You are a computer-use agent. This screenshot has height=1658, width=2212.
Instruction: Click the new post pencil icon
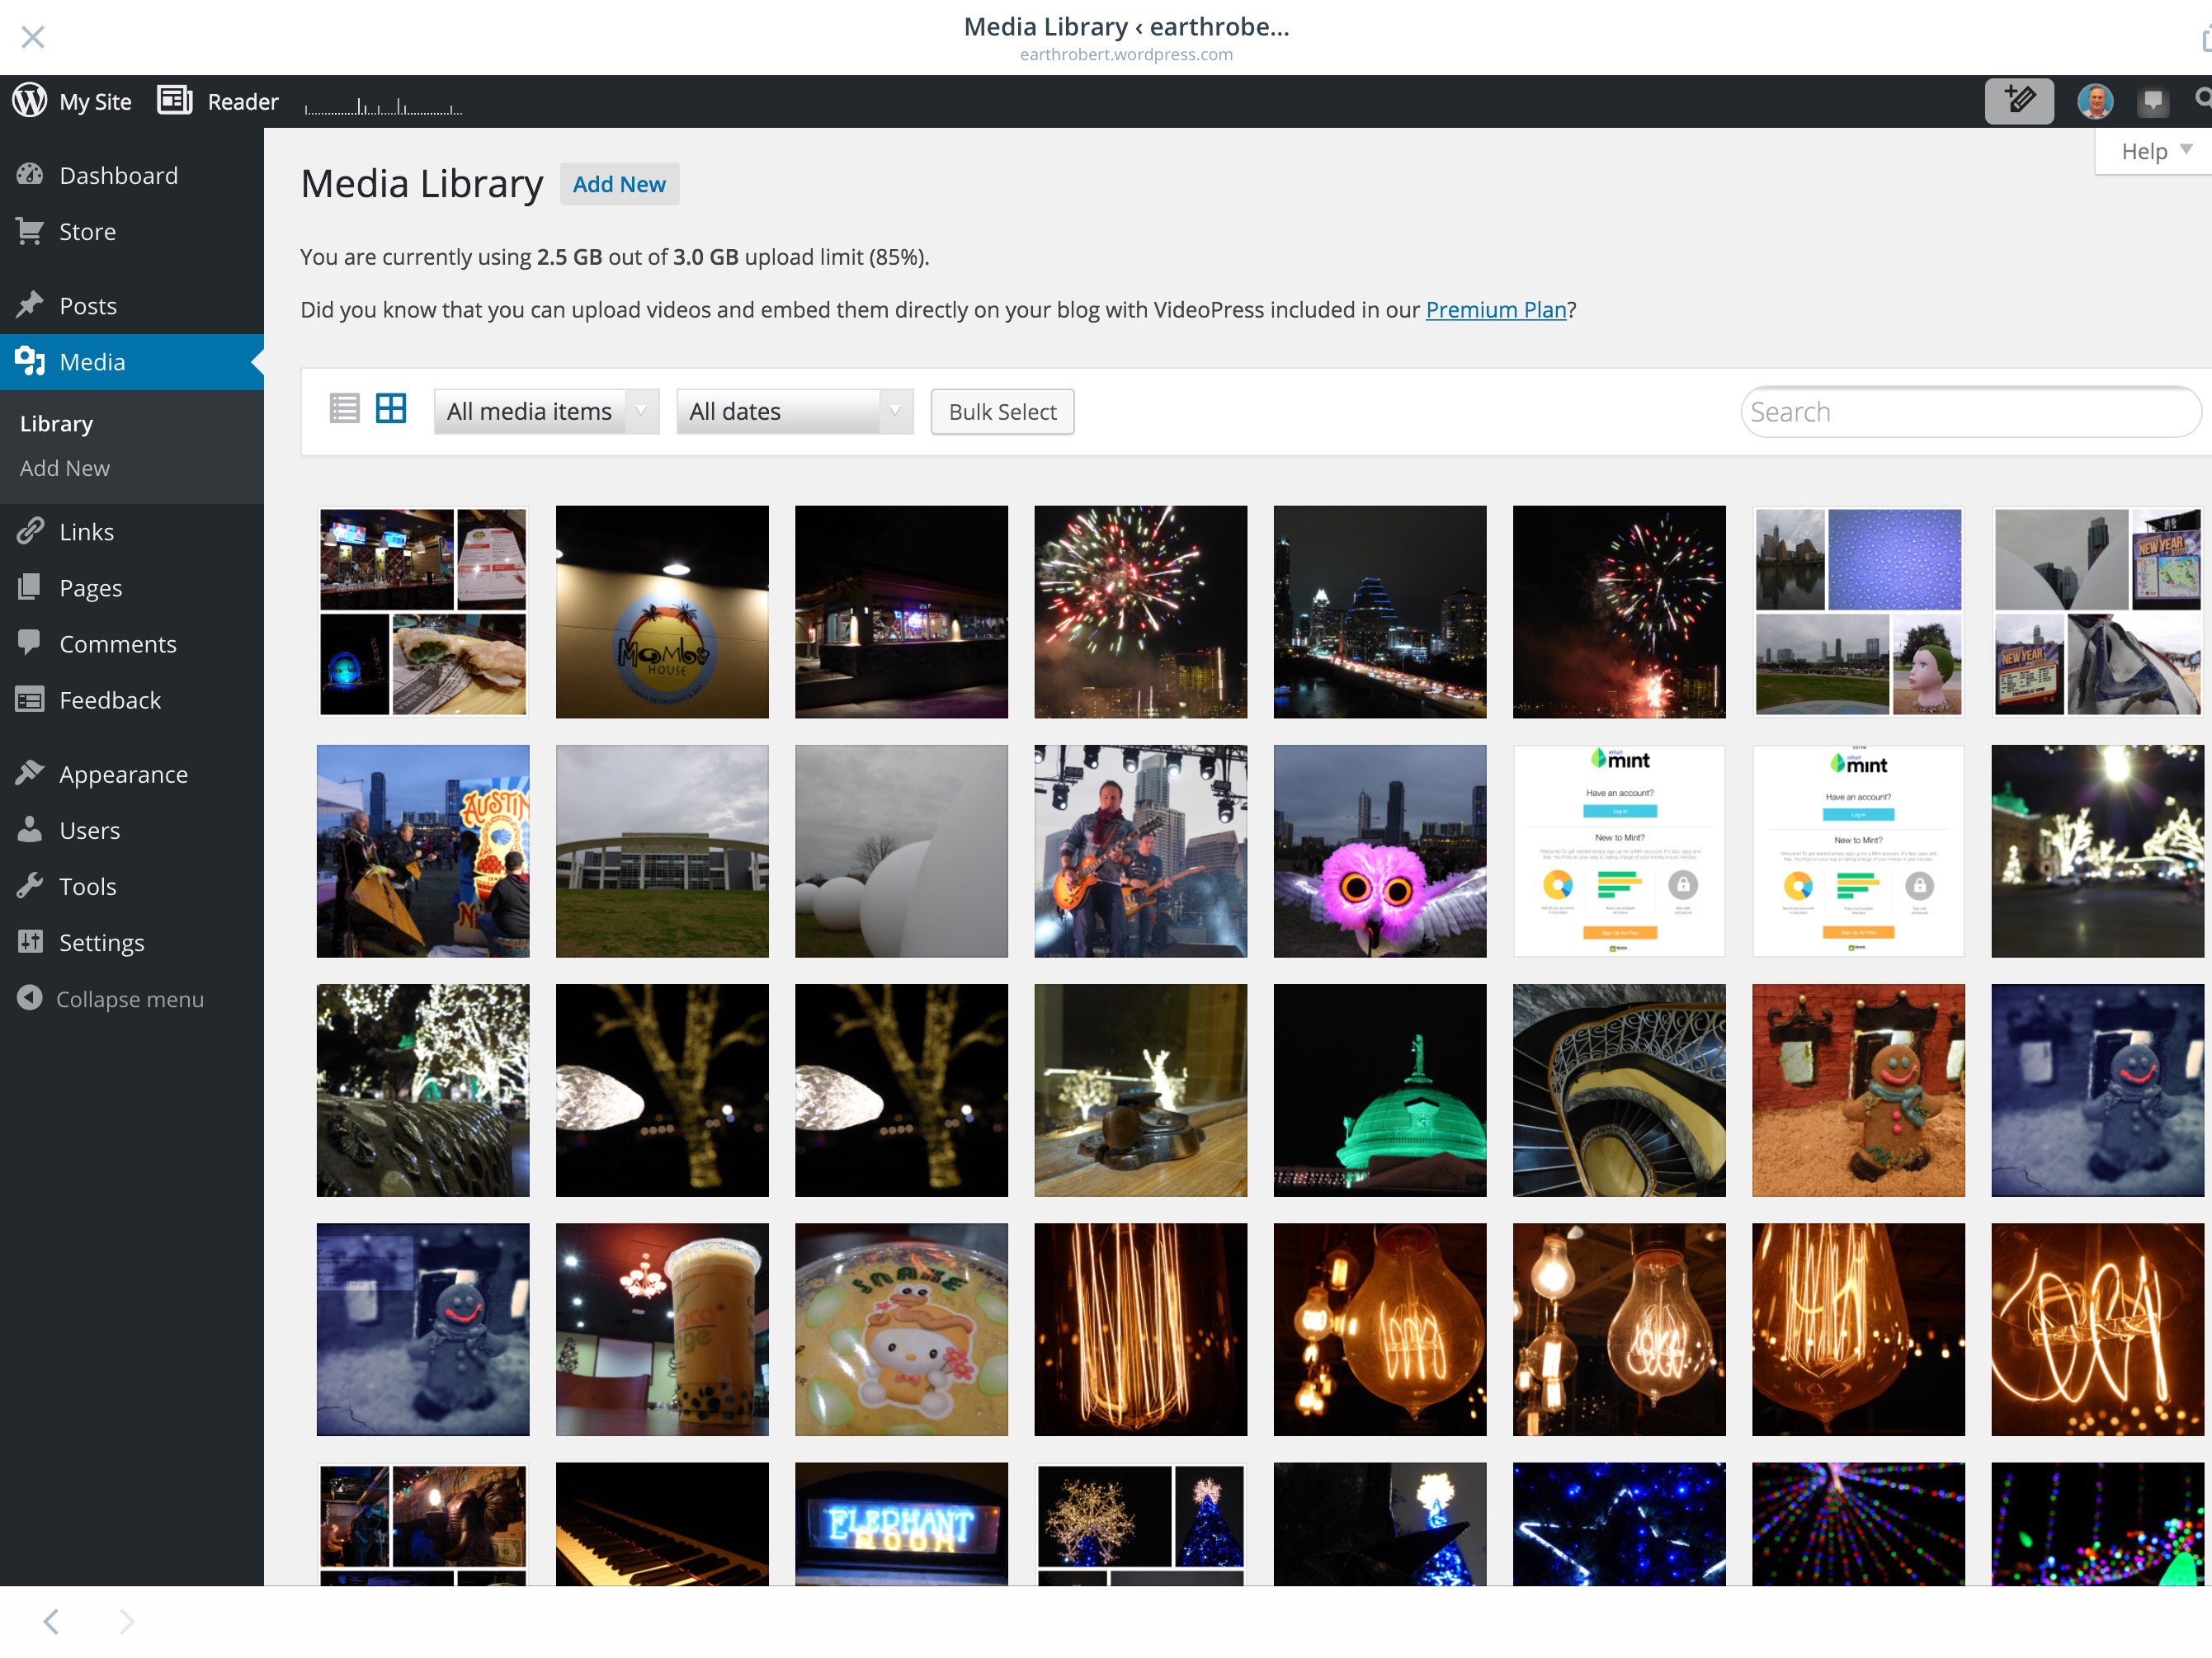click(x=2018, y=100)
